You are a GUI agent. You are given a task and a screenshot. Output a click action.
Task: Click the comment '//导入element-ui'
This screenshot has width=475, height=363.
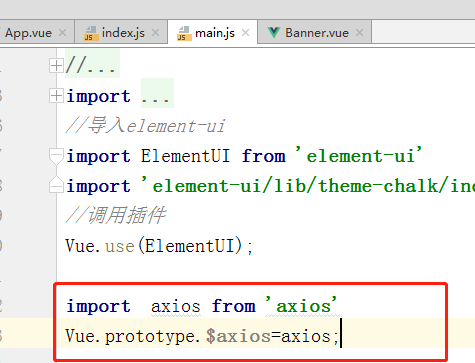coord(145,126)
